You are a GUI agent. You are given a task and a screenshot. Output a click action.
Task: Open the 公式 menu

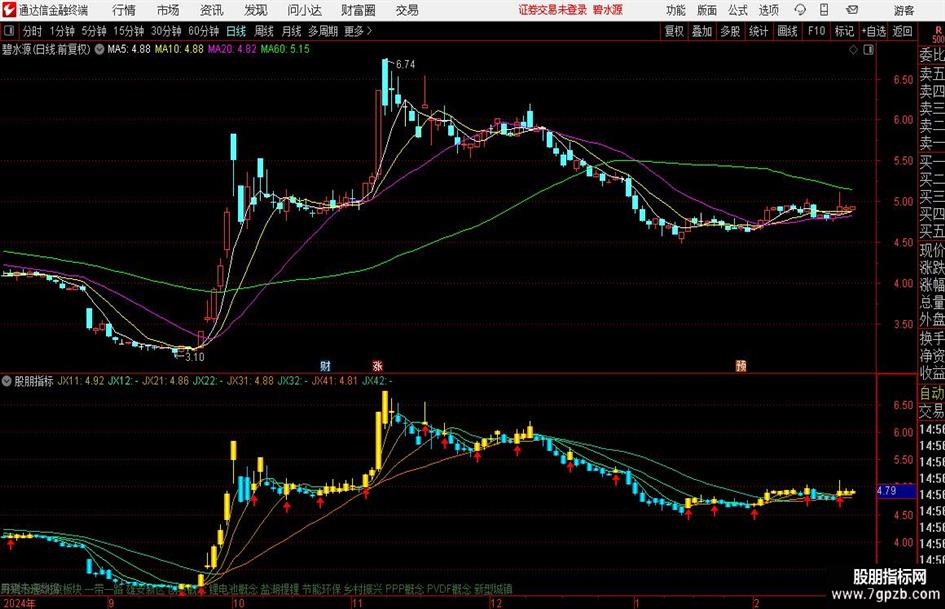(738, 10)
